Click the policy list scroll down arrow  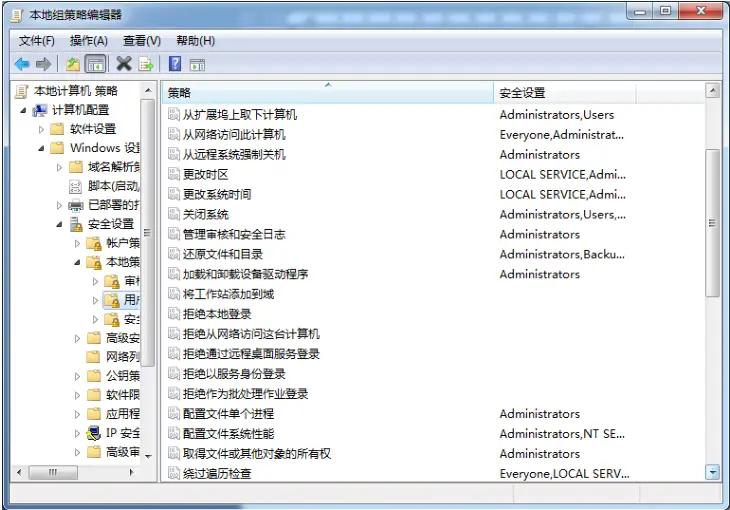click(712, 472)
